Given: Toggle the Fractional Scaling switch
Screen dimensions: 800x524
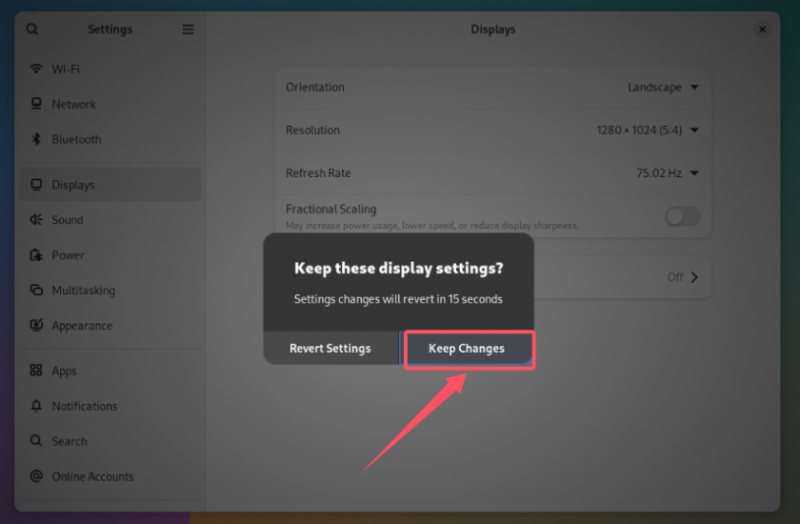Looking at the screenshot, I should coord(682,216).
